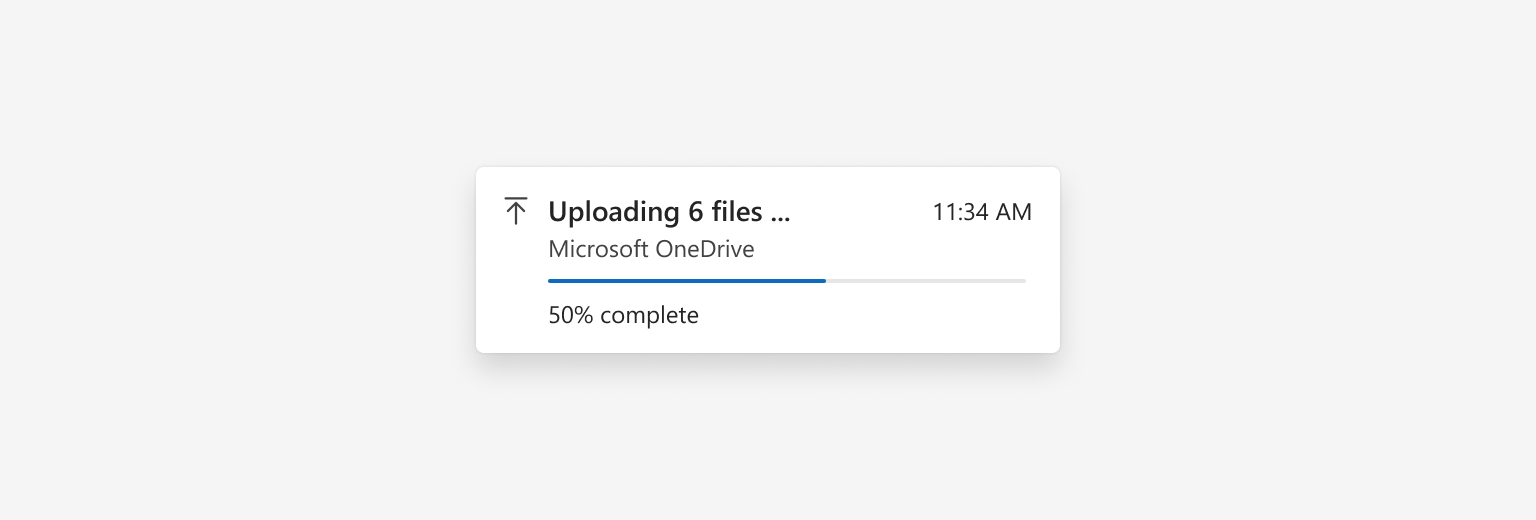Screen dimensions: 1536x520
Task: Click the word "Microsoft" in the subtitle
Action: pos(598,249)
